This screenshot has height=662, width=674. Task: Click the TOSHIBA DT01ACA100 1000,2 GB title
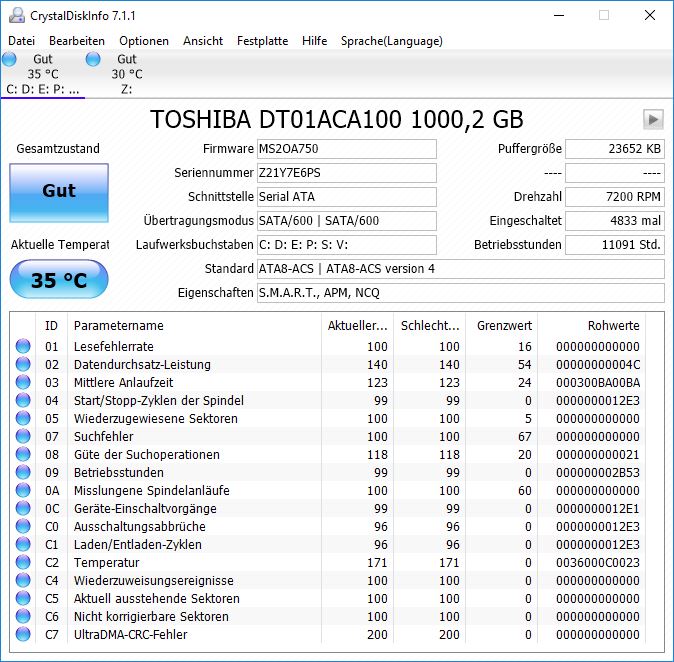337,120
